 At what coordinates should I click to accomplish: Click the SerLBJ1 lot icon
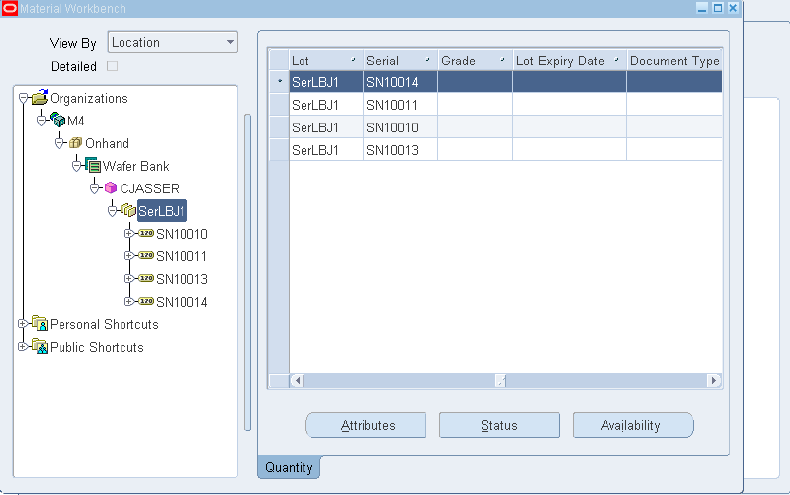(128, 210)
